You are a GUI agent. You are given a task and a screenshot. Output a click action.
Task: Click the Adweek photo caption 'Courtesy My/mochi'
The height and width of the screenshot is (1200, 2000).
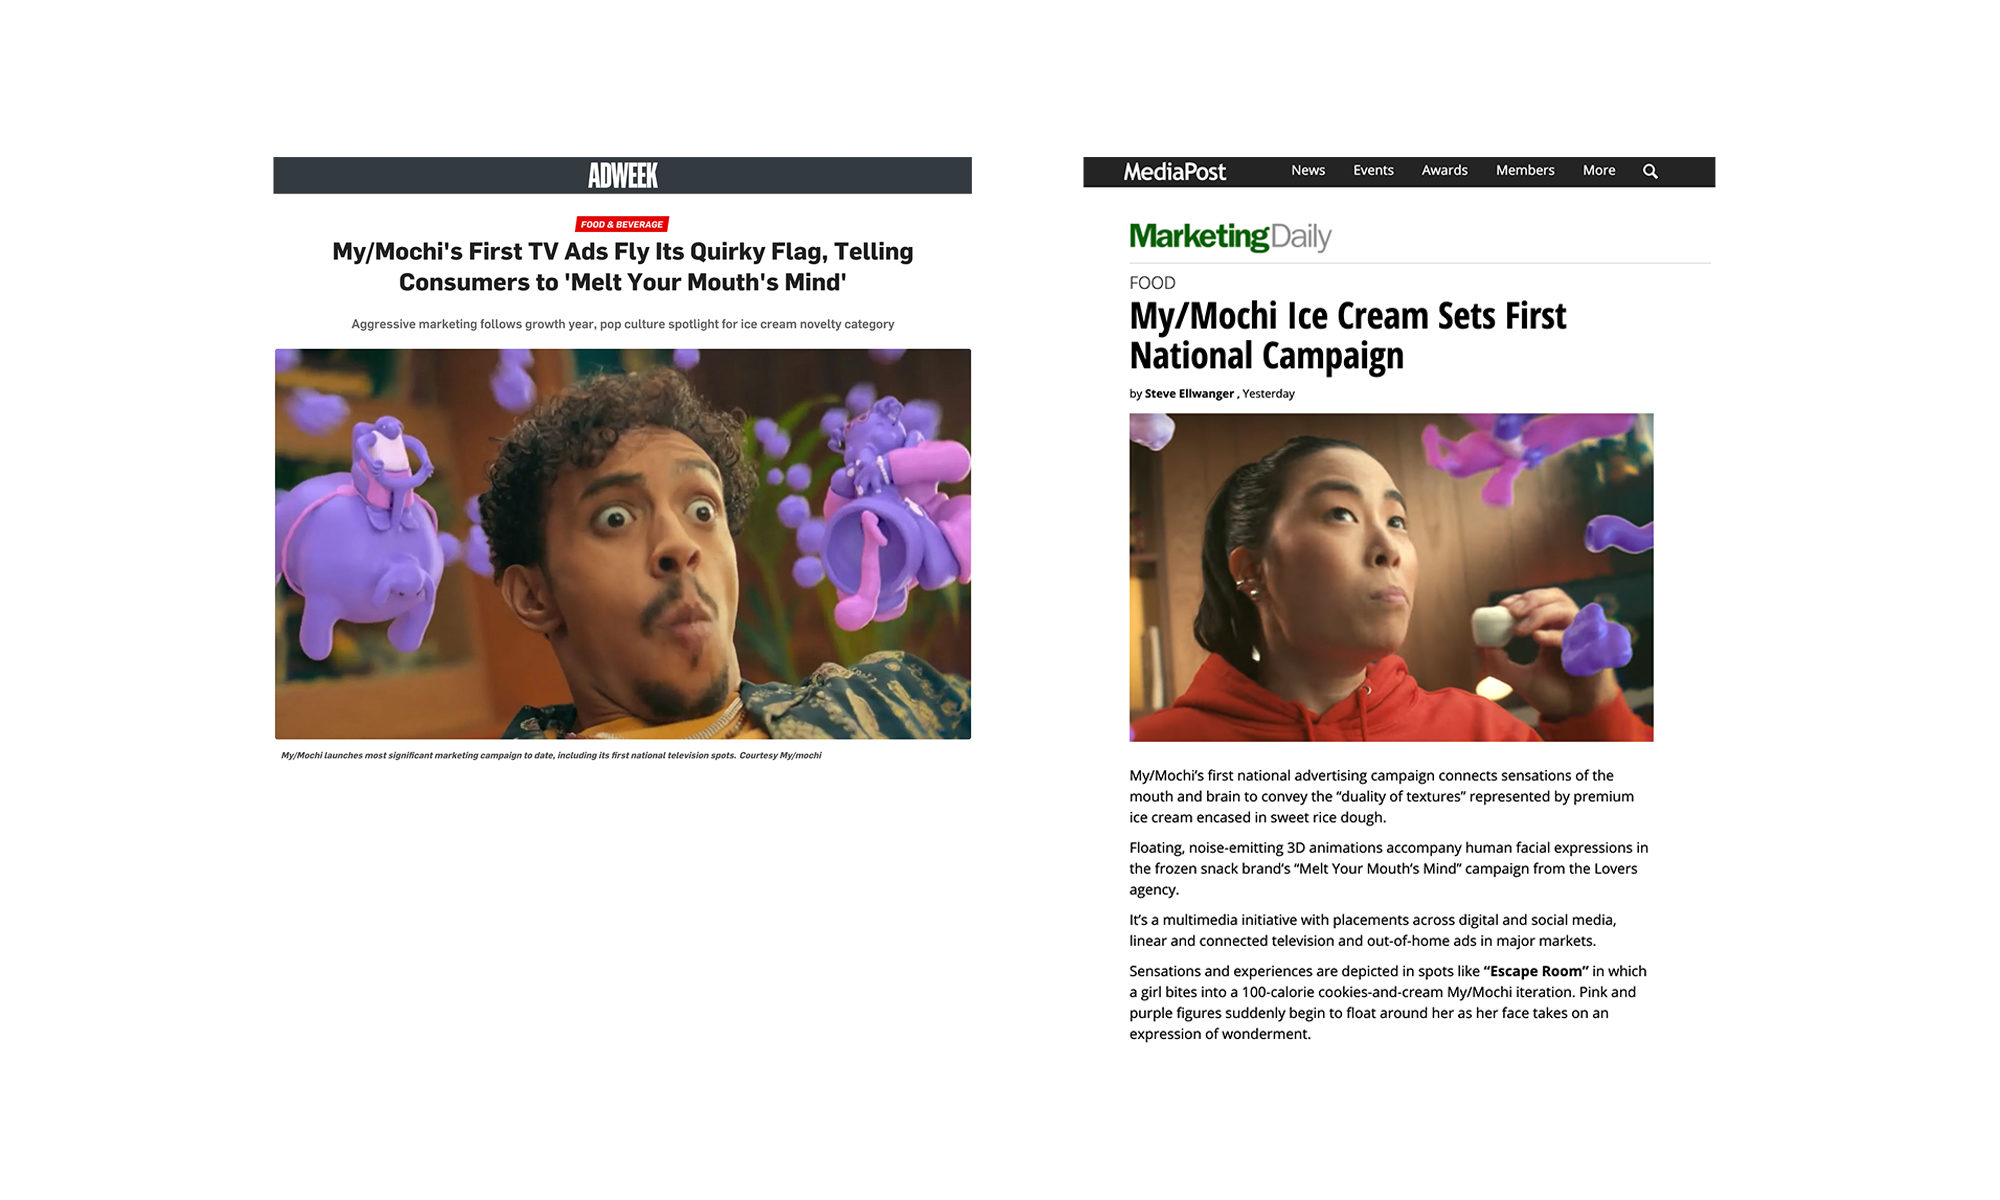pyautogui.click(x=780, y=755)
